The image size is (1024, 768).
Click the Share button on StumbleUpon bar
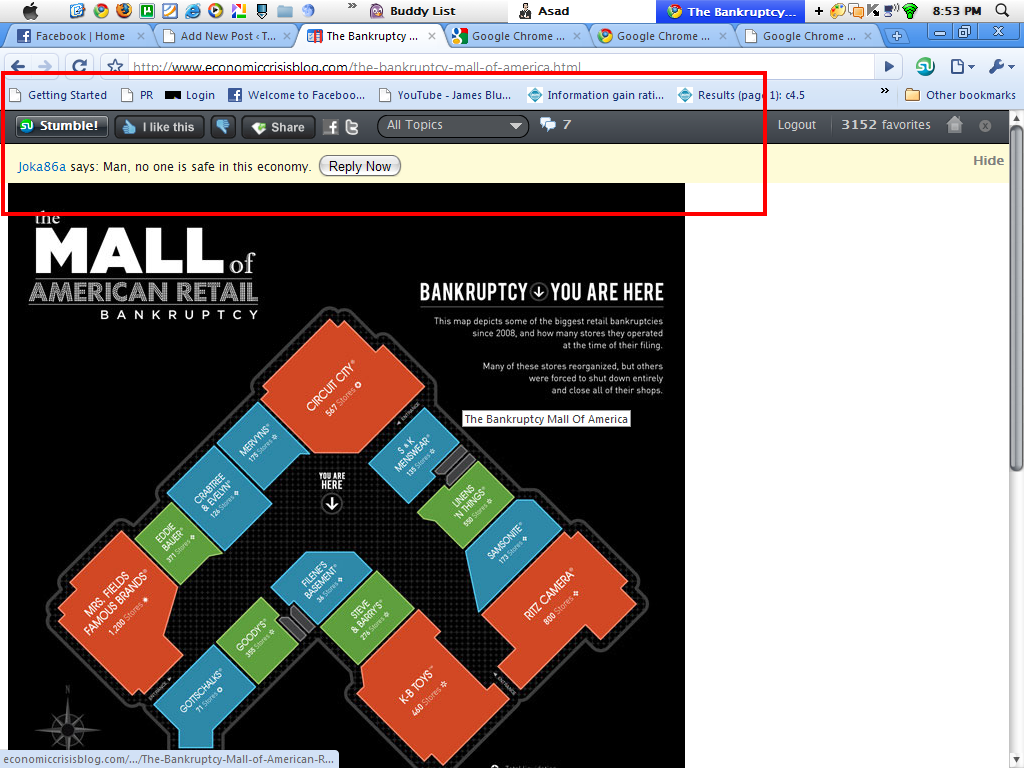pos(279,127)
